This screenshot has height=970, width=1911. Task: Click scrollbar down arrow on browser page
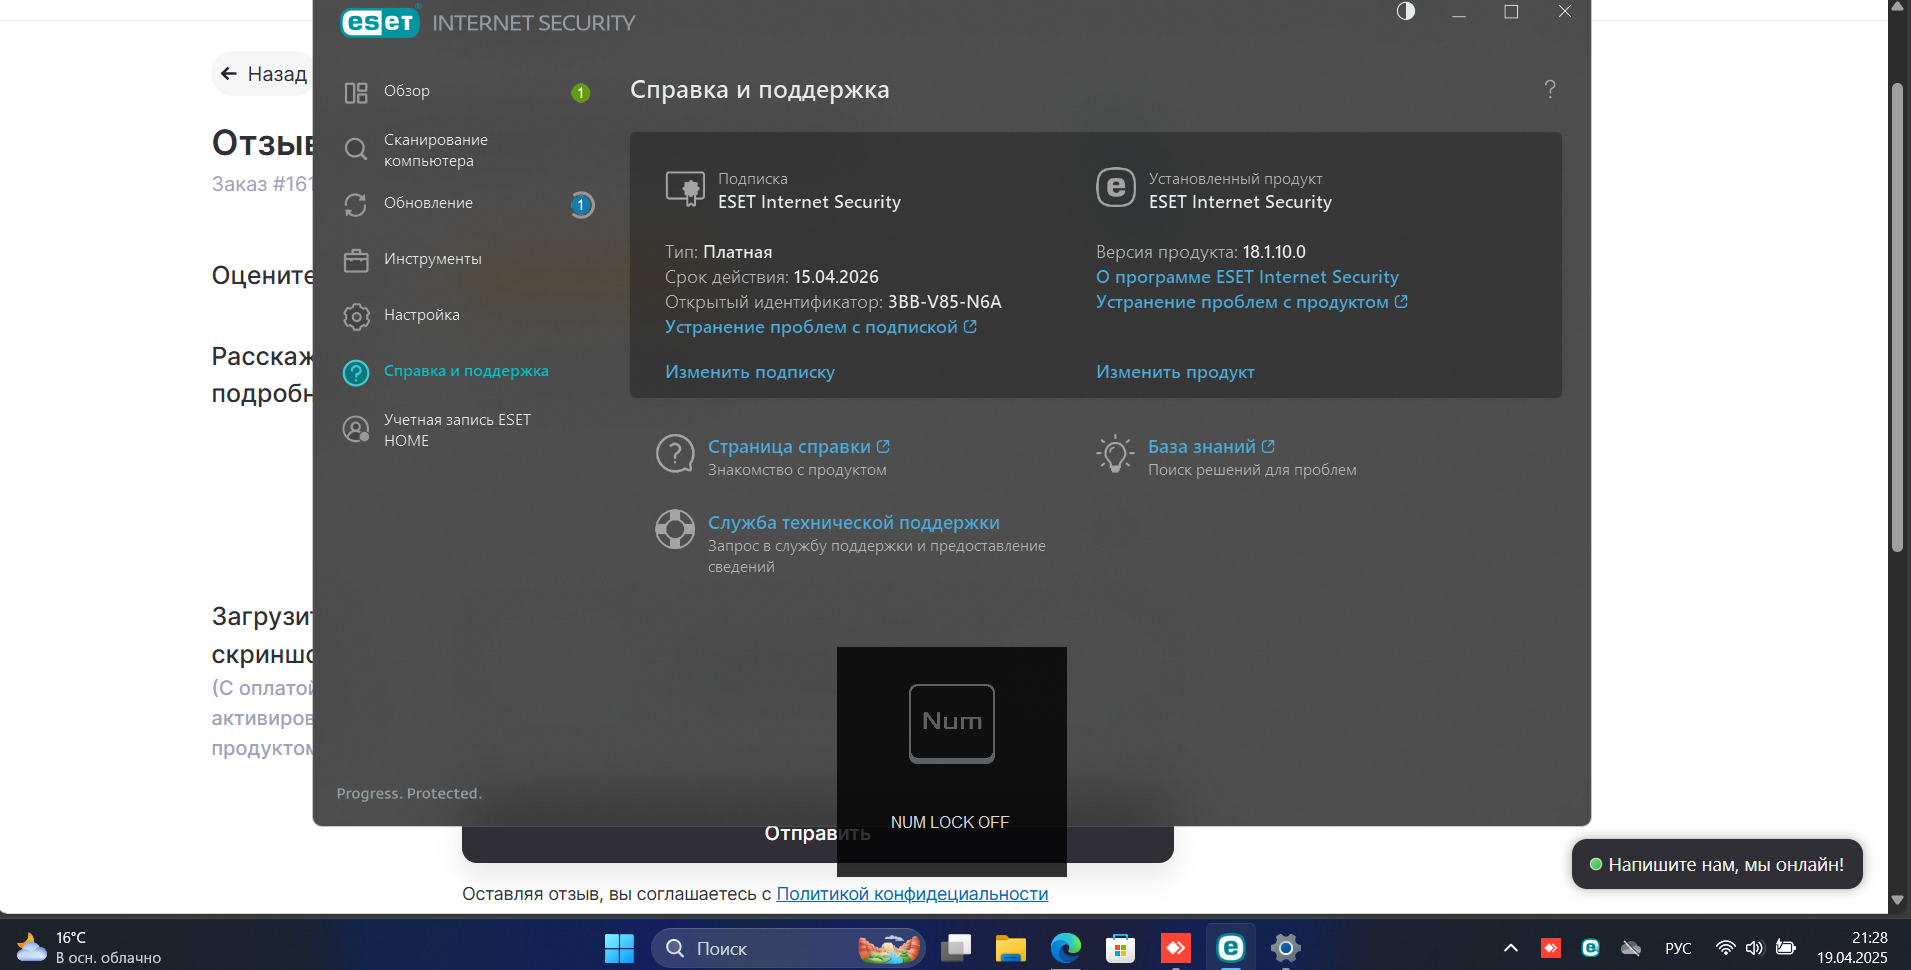pos(1897,901)
